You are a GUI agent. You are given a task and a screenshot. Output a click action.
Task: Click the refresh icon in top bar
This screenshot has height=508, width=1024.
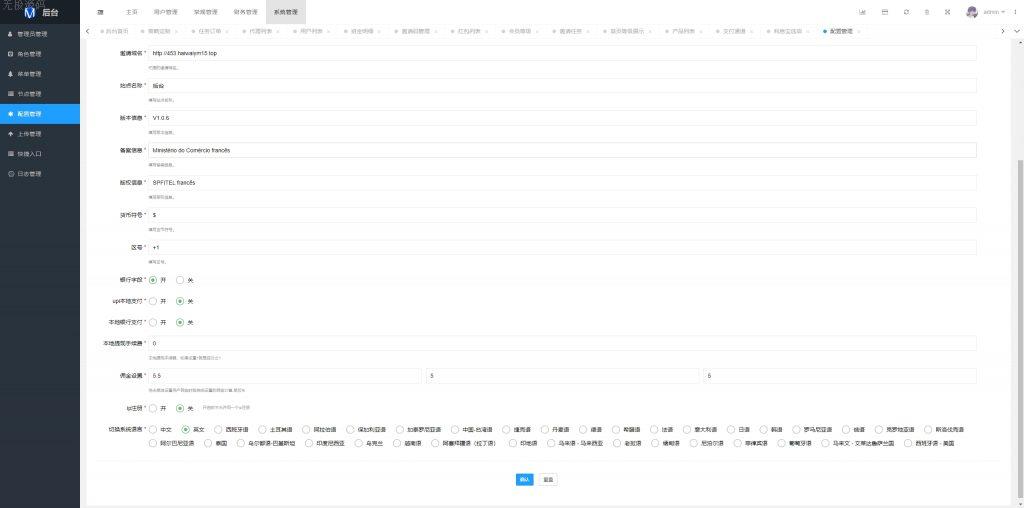coord(906,12)
